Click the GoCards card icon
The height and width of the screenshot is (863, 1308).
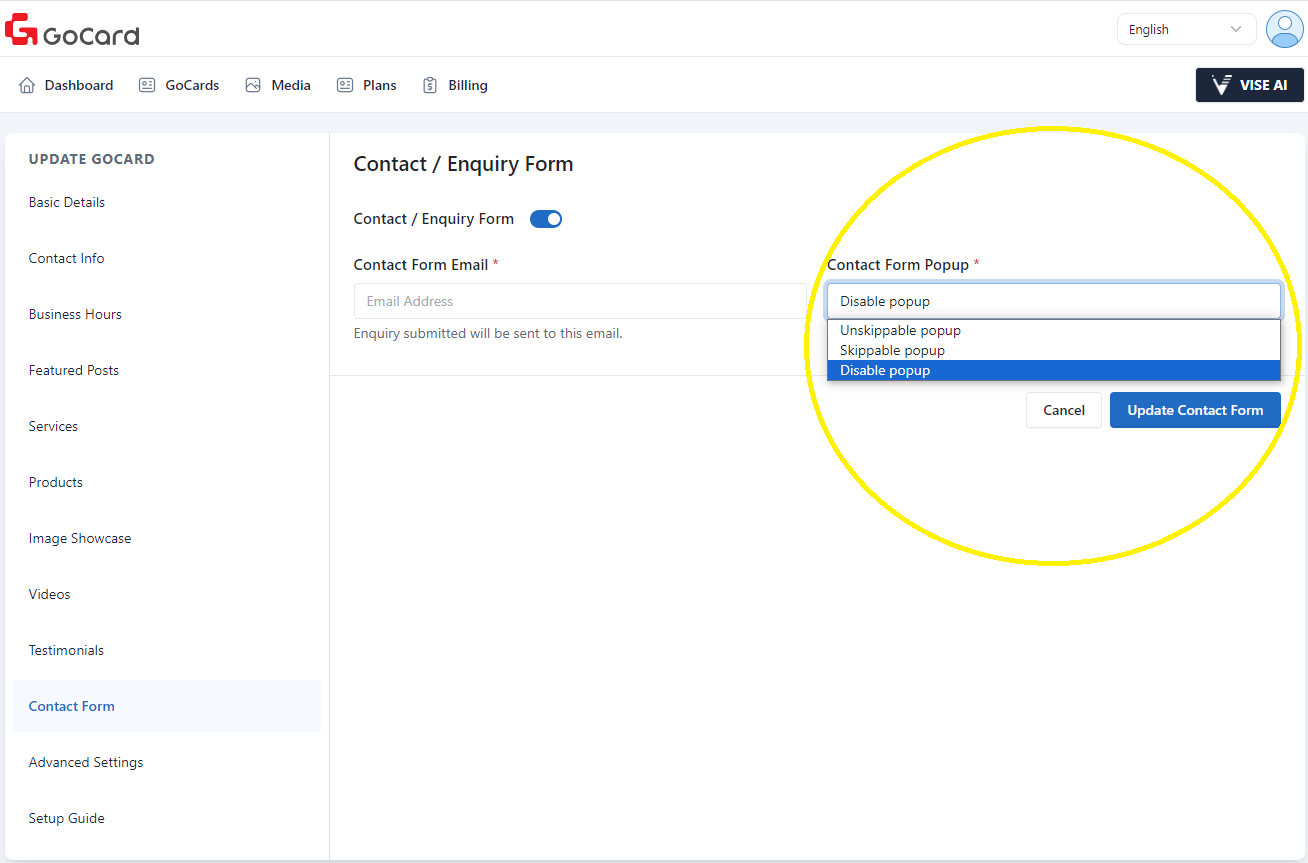(x=147, y=85)
